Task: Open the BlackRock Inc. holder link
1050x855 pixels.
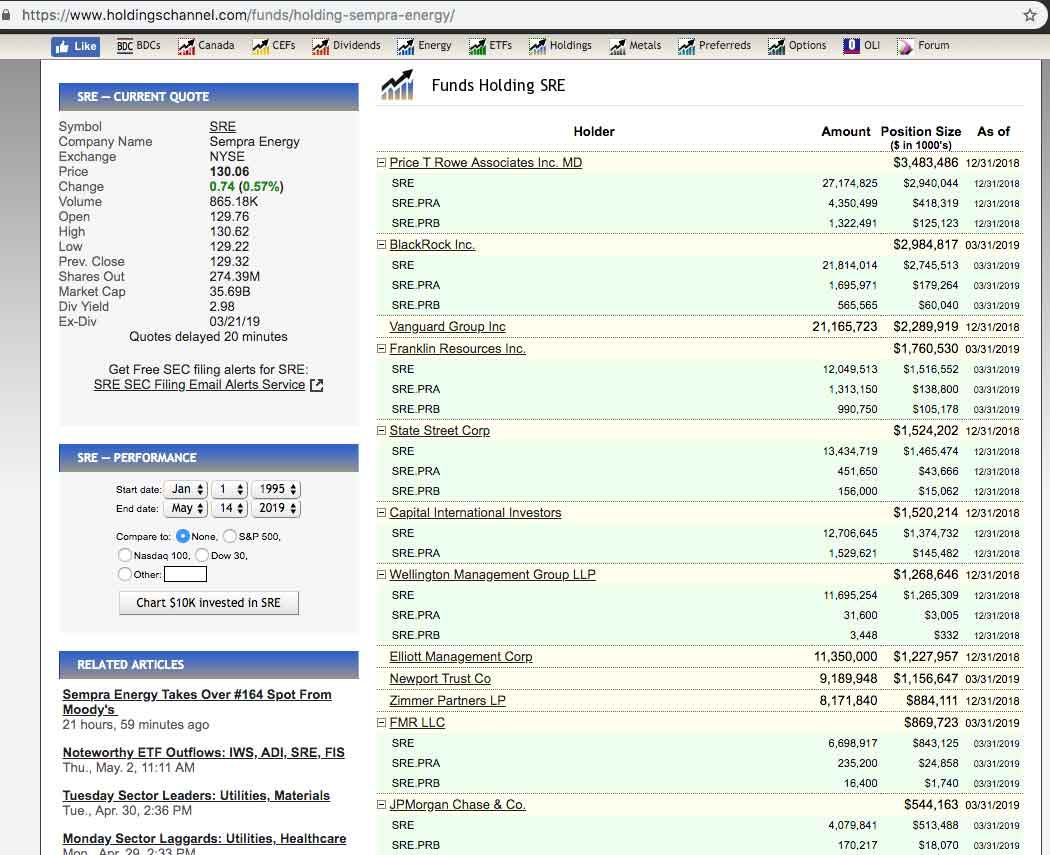Action: (432, 245)
